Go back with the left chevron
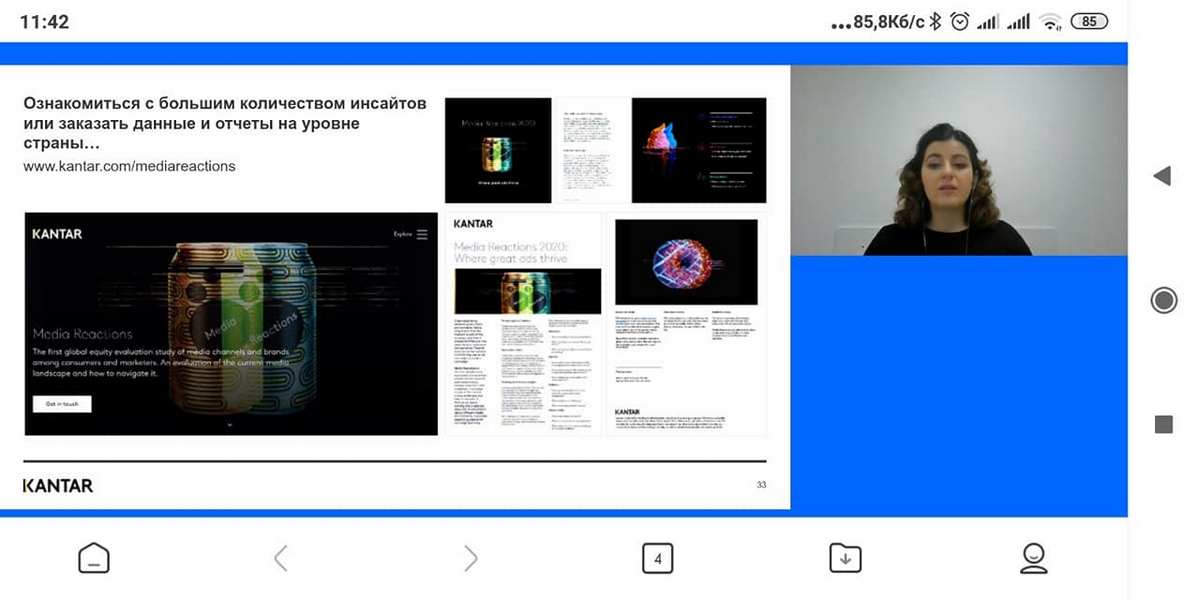This screenshot has width=1200, height=600. click(281, 558)
